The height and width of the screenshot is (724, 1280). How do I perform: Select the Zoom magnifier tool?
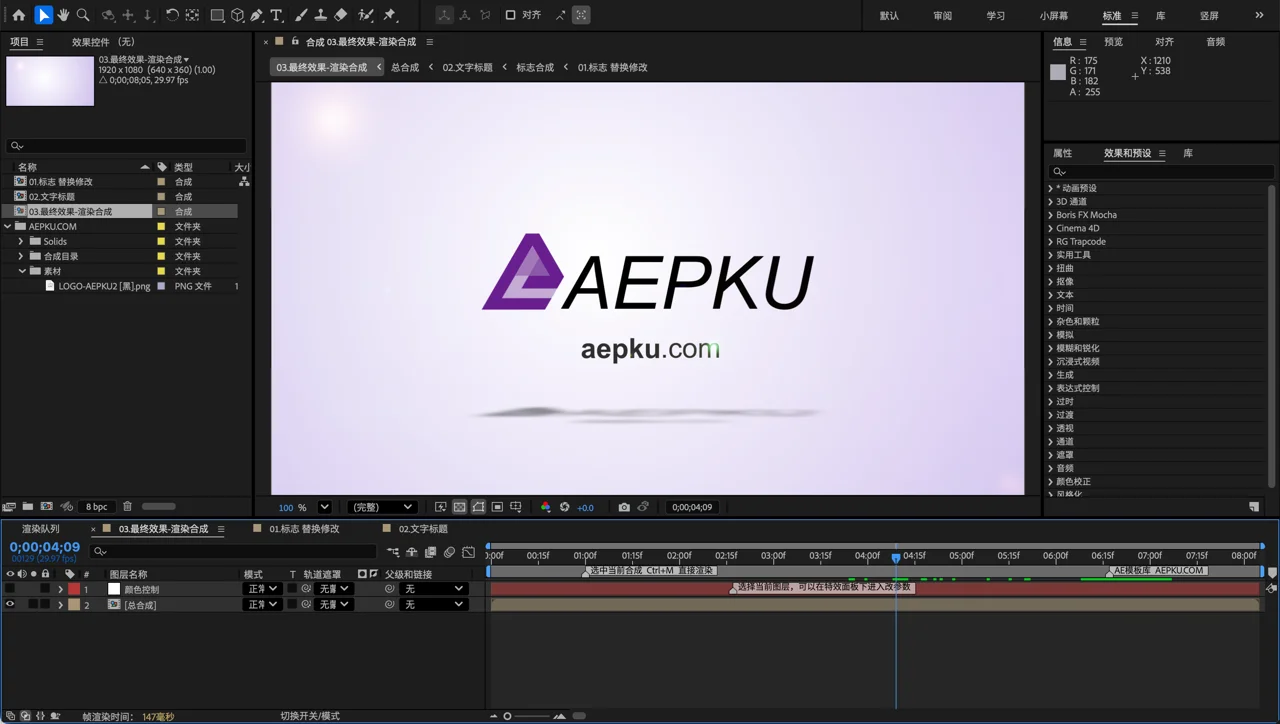[x=83, y=15]
